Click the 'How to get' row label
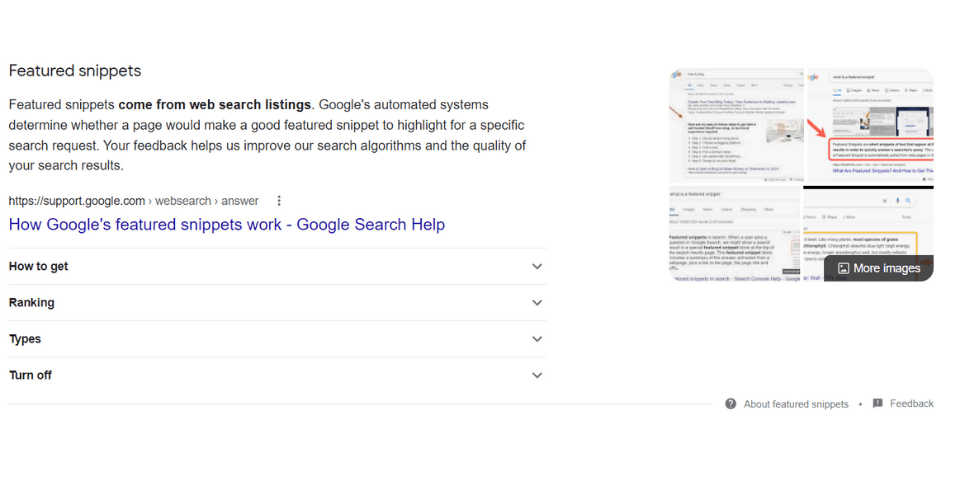The image size is (960, 480). point(39,266)
